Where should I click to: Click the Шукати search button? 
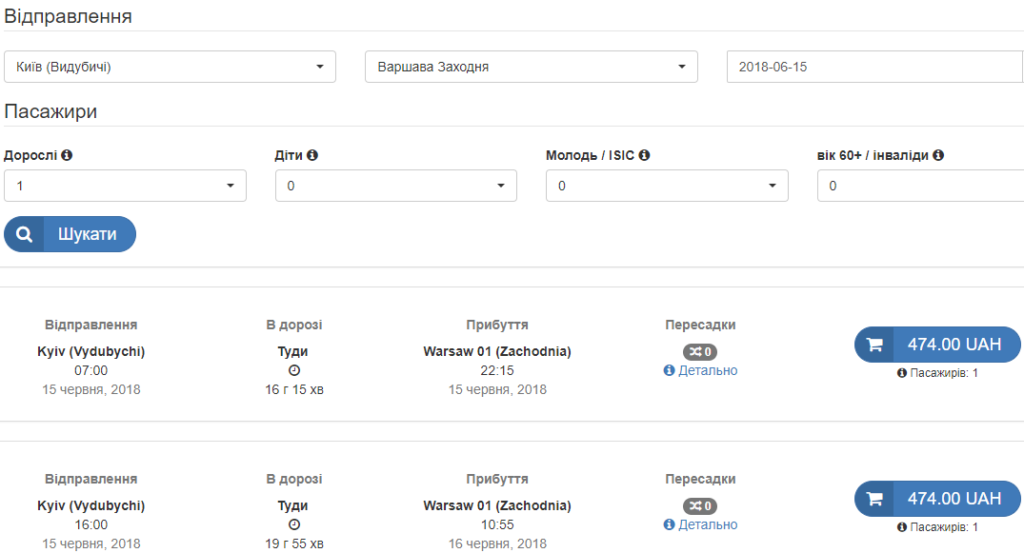coord(70,234)
